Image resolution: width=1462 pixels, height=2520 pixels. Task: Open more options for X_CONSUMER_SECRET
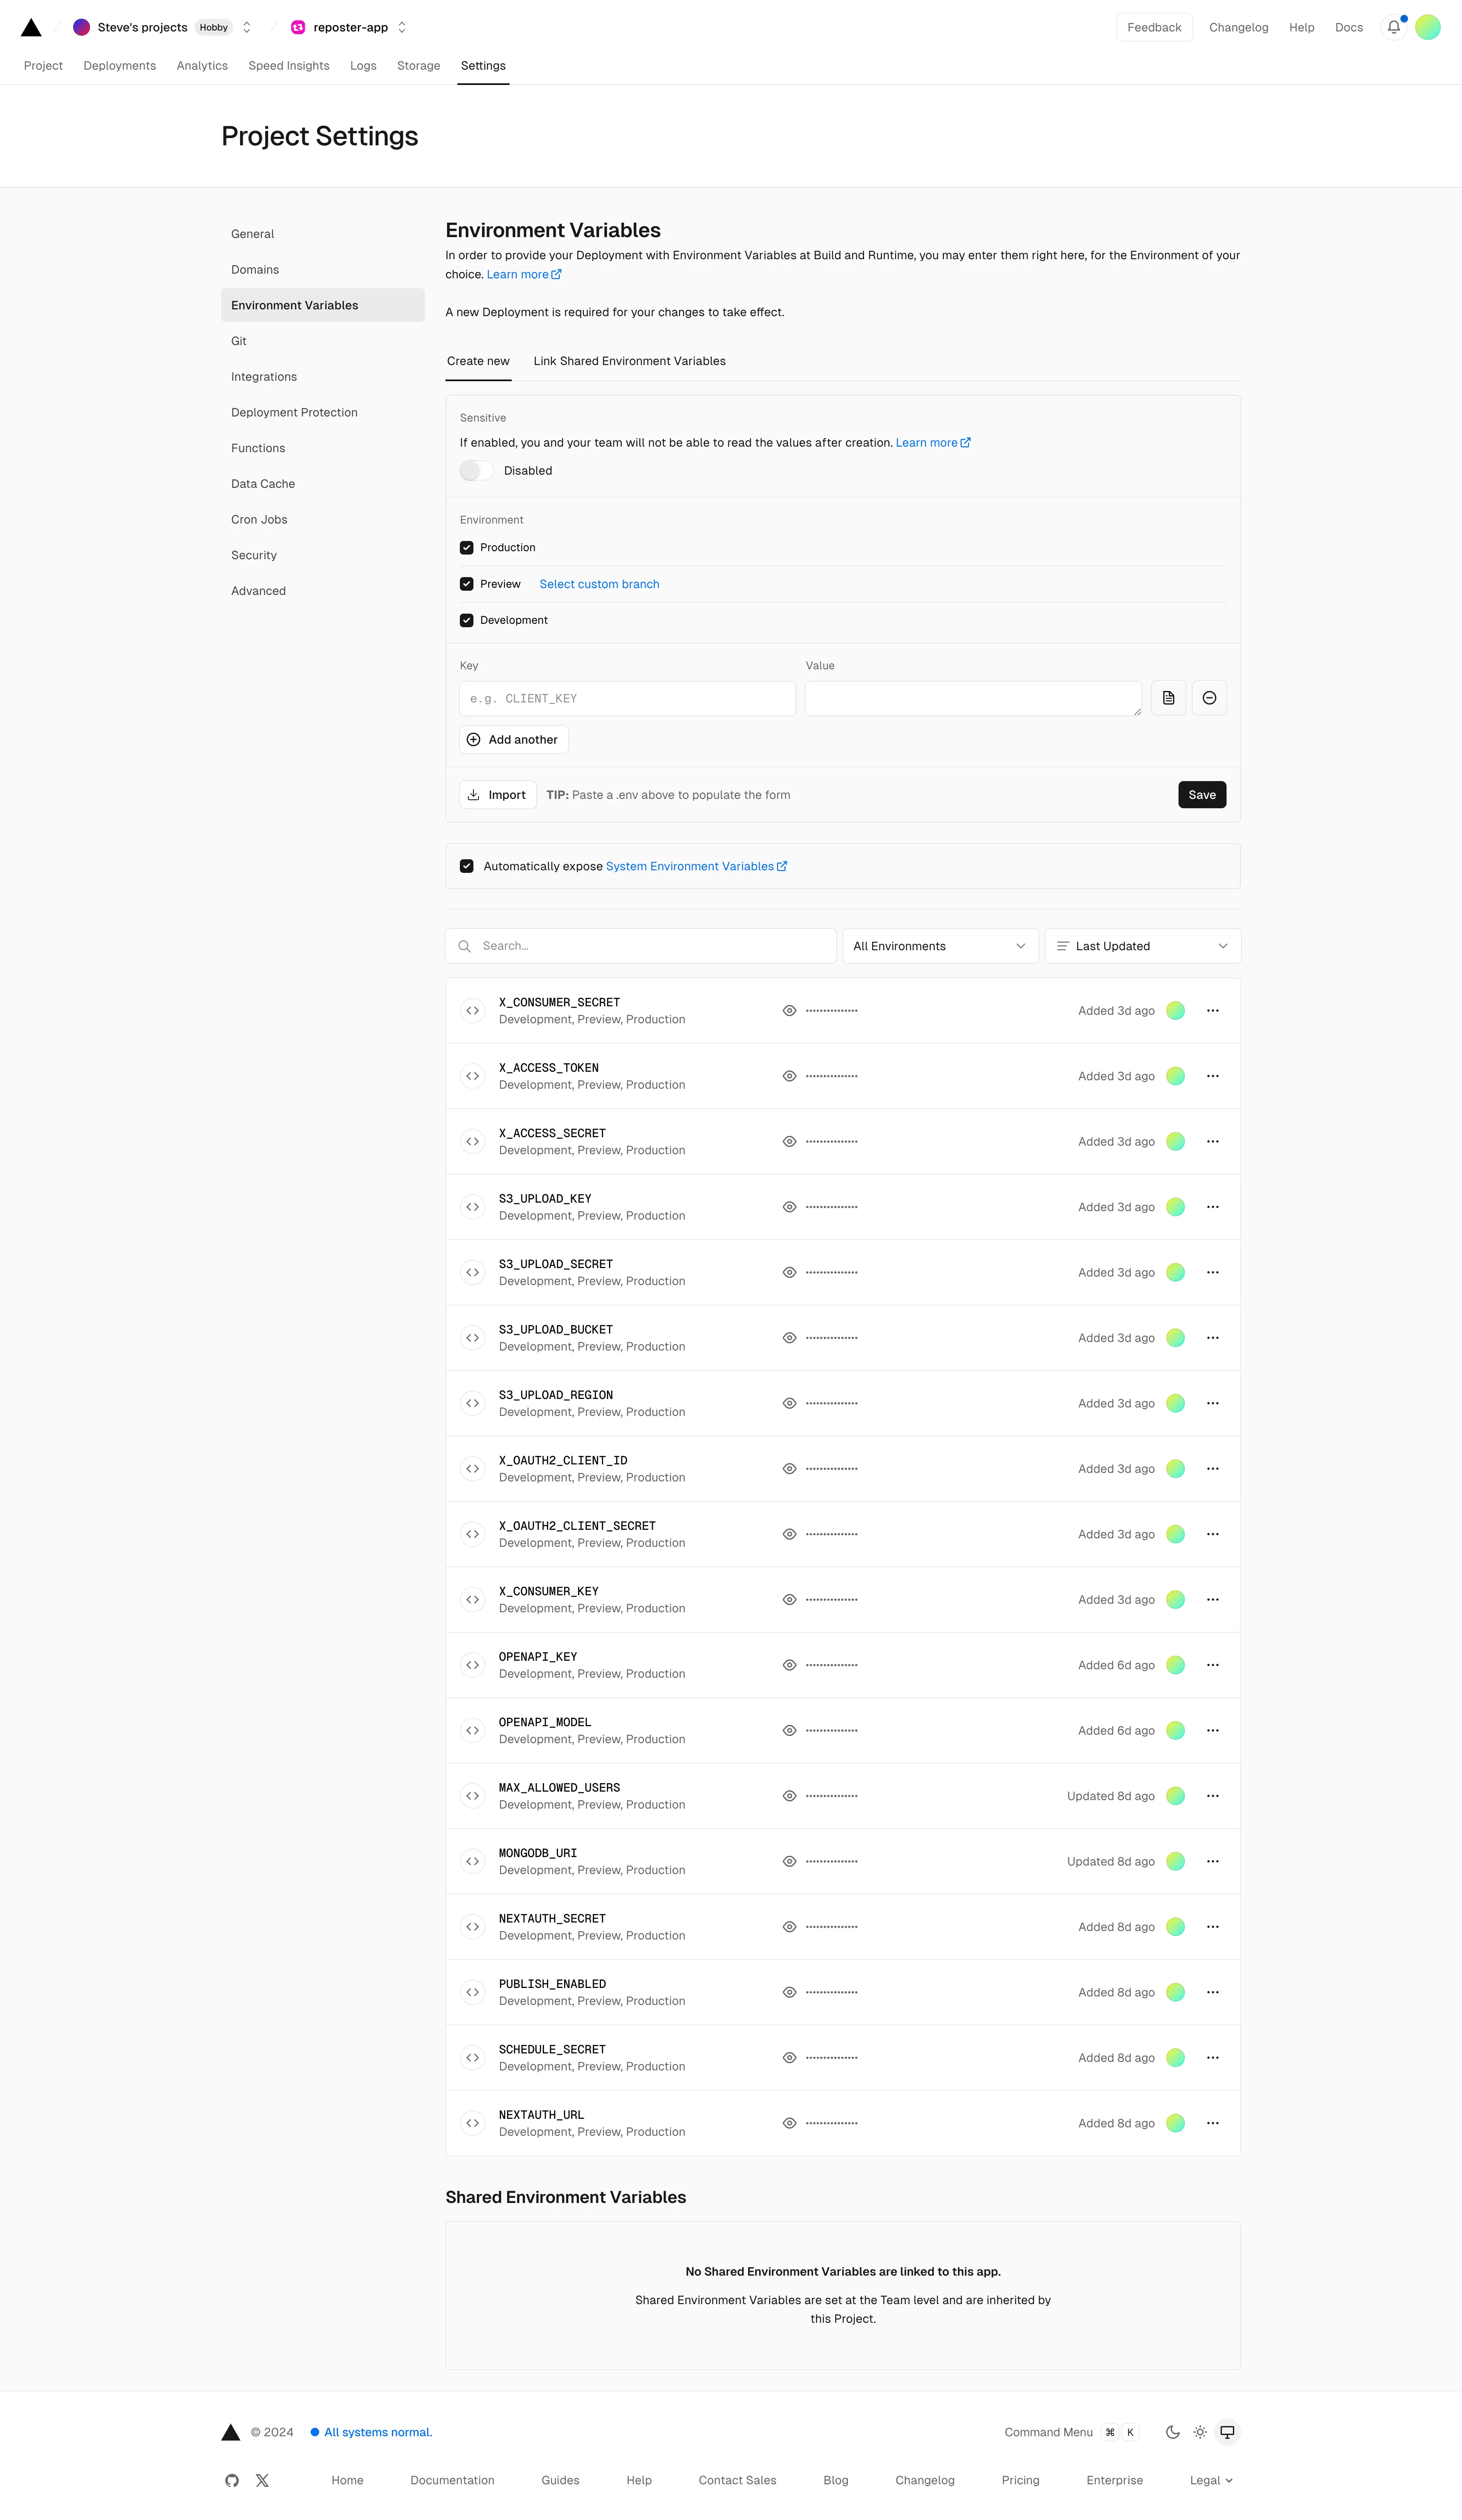coord(1213,1011)
